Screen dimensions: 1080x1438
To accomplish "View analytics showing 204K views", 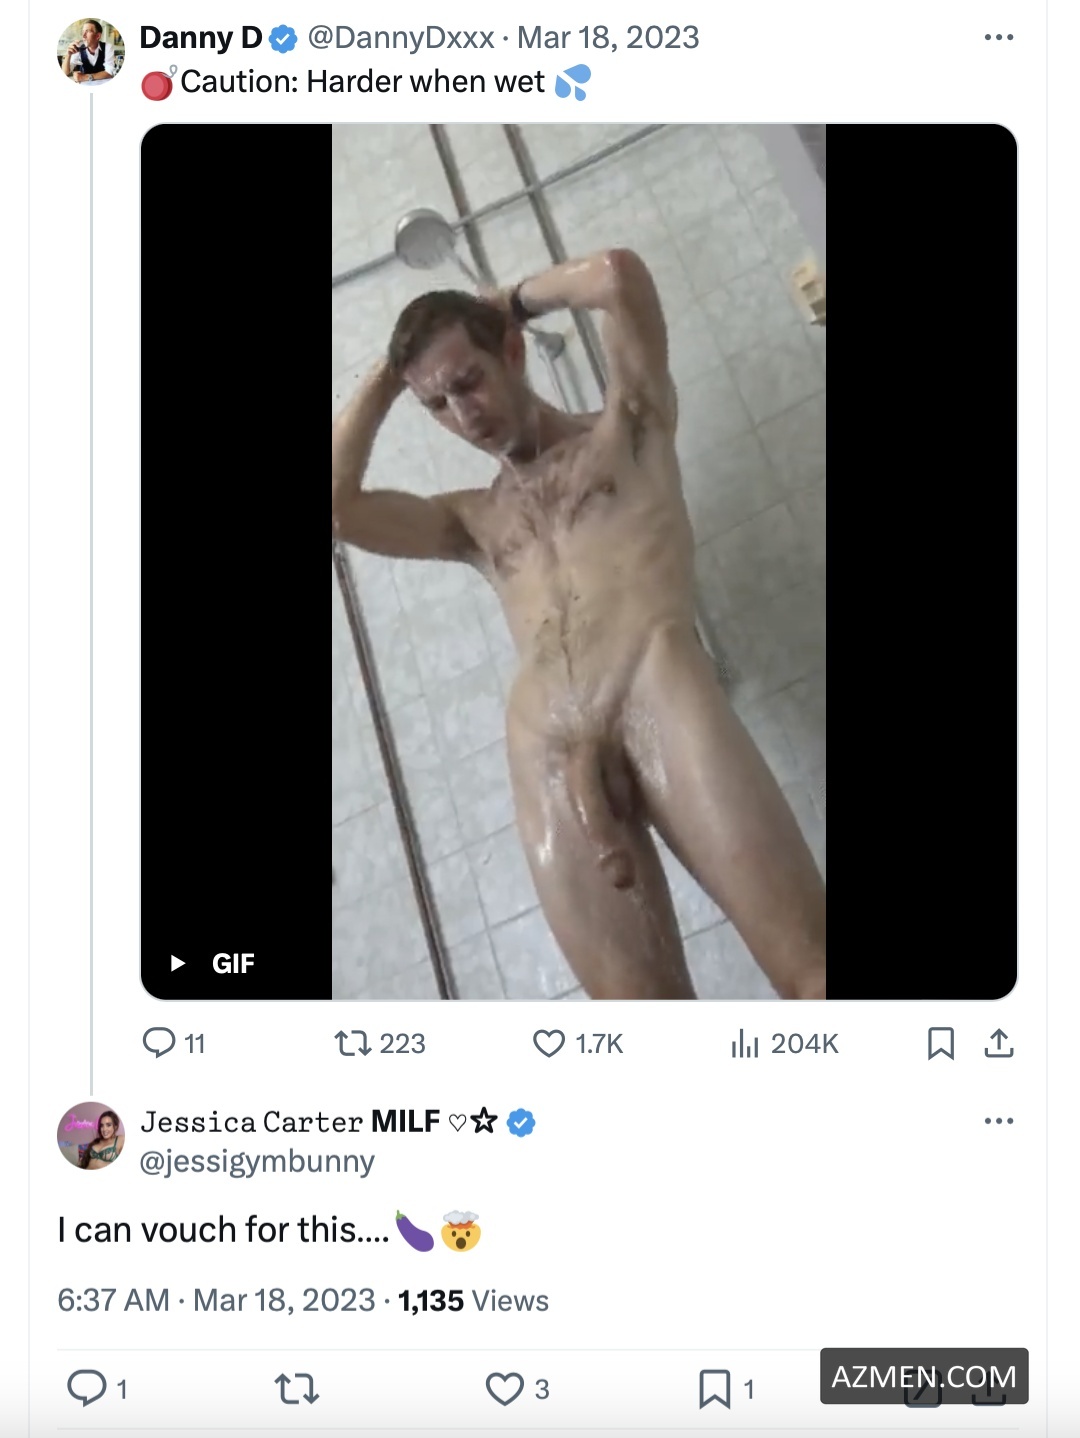I will (746, 1043).
